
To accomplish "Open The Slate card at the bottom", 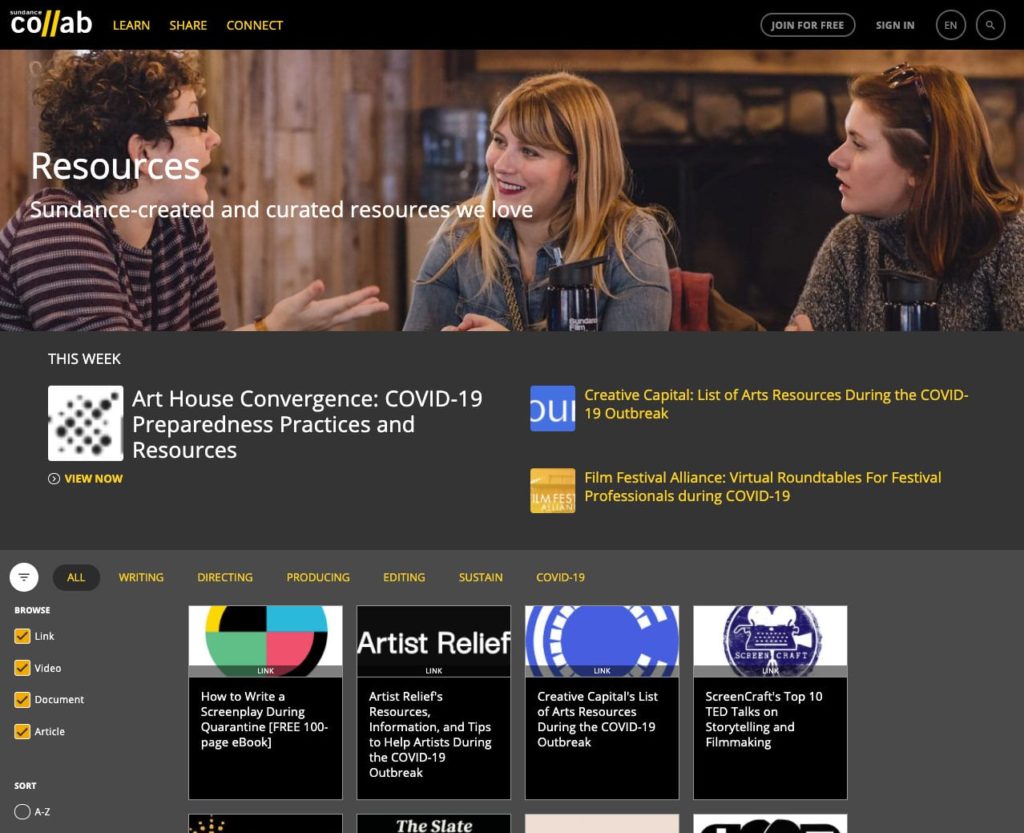I will (434, 824).
